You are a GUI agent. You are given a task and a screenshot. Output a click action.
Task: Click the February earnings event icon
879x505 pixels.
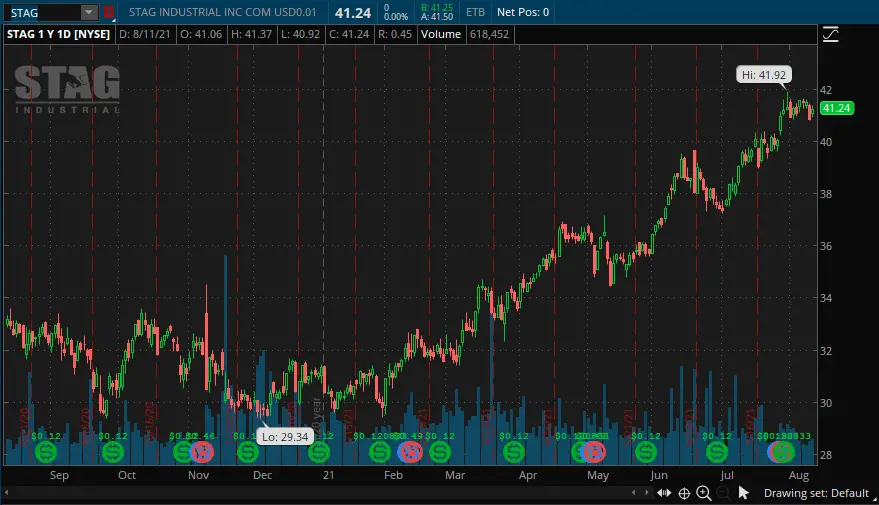pos(410,452)
